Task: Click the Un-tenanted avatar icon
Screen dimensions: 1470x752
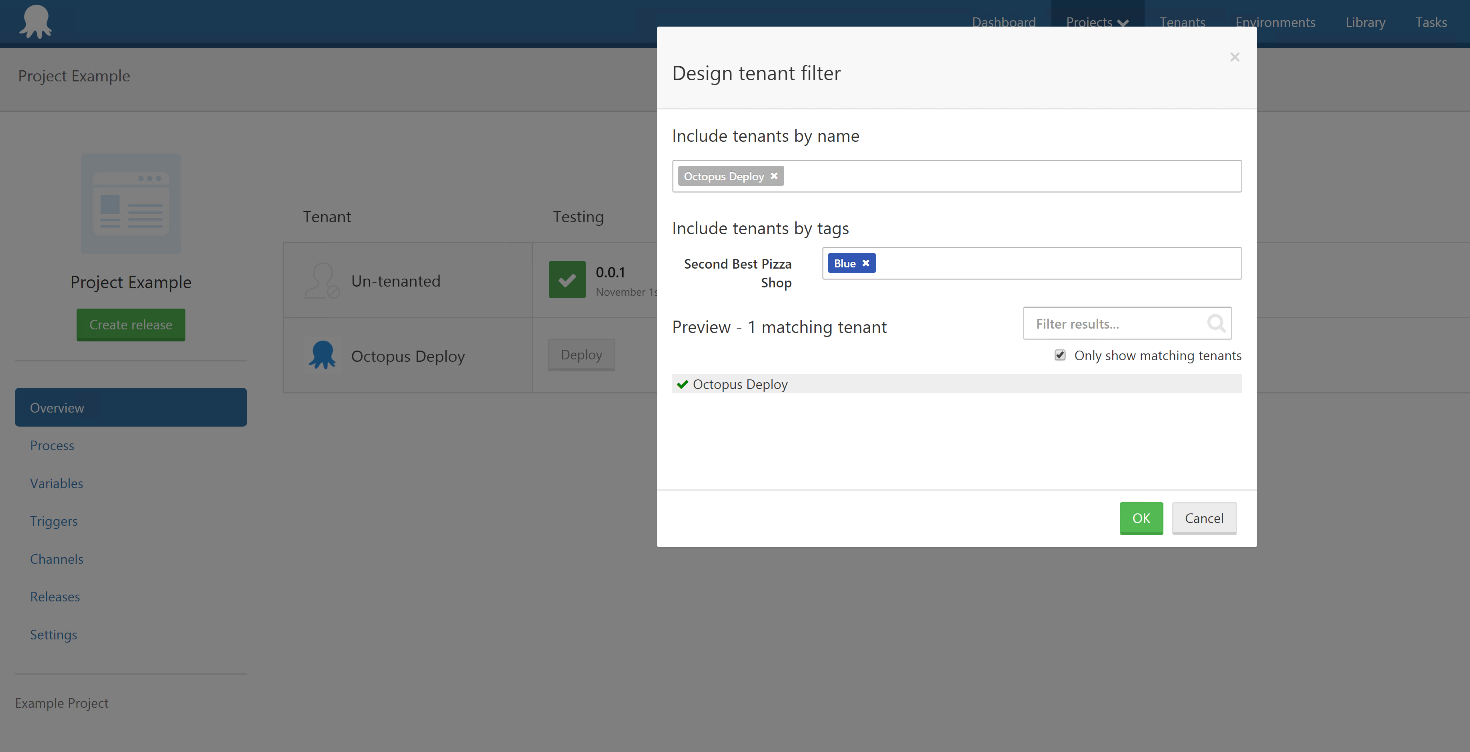Action: (320, 280)
